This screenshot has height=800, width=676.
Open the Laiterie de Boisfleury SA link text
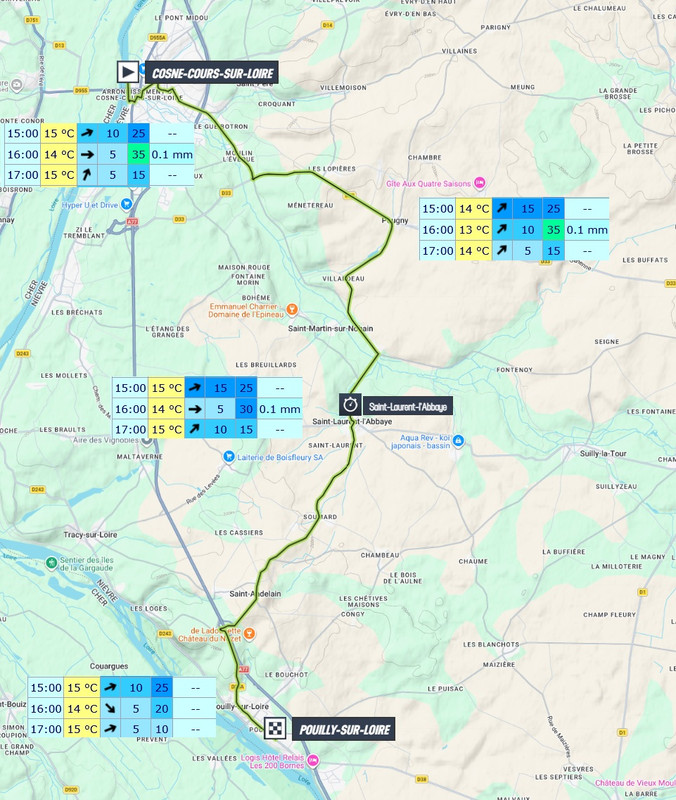pos(280,457)
